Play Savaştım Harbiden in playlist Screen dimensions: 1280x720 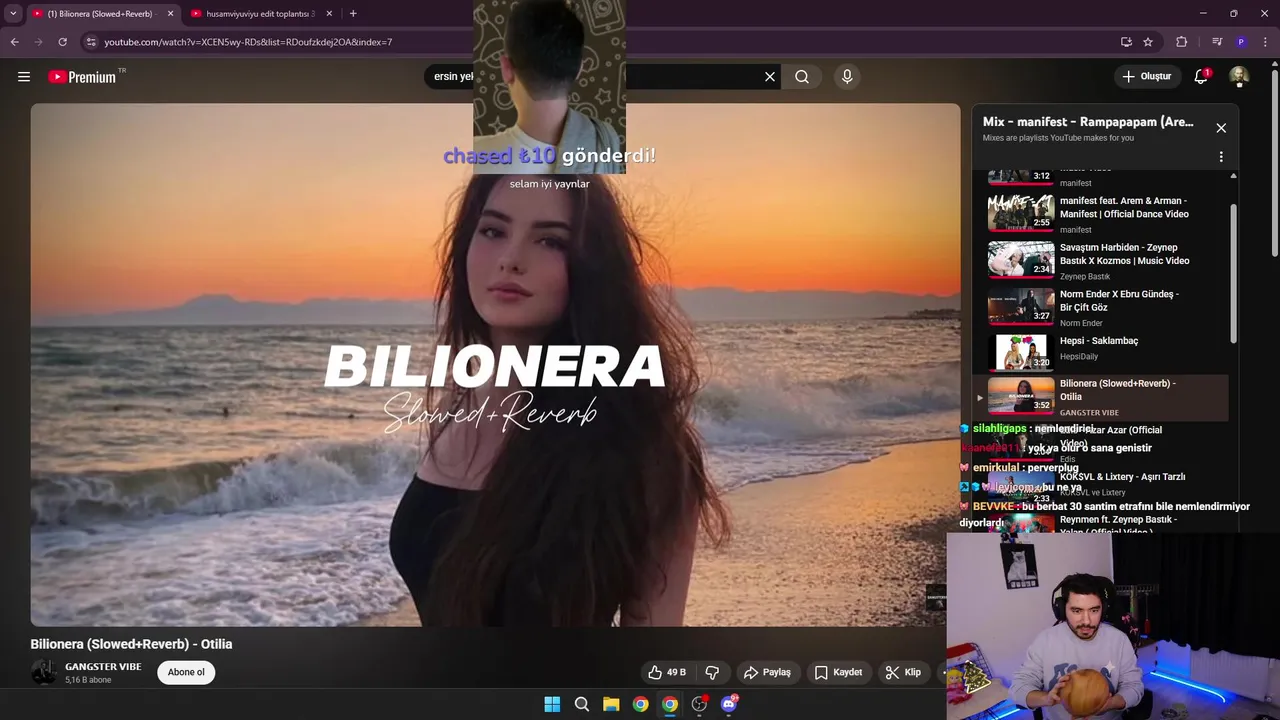[x=1103, y=260]
